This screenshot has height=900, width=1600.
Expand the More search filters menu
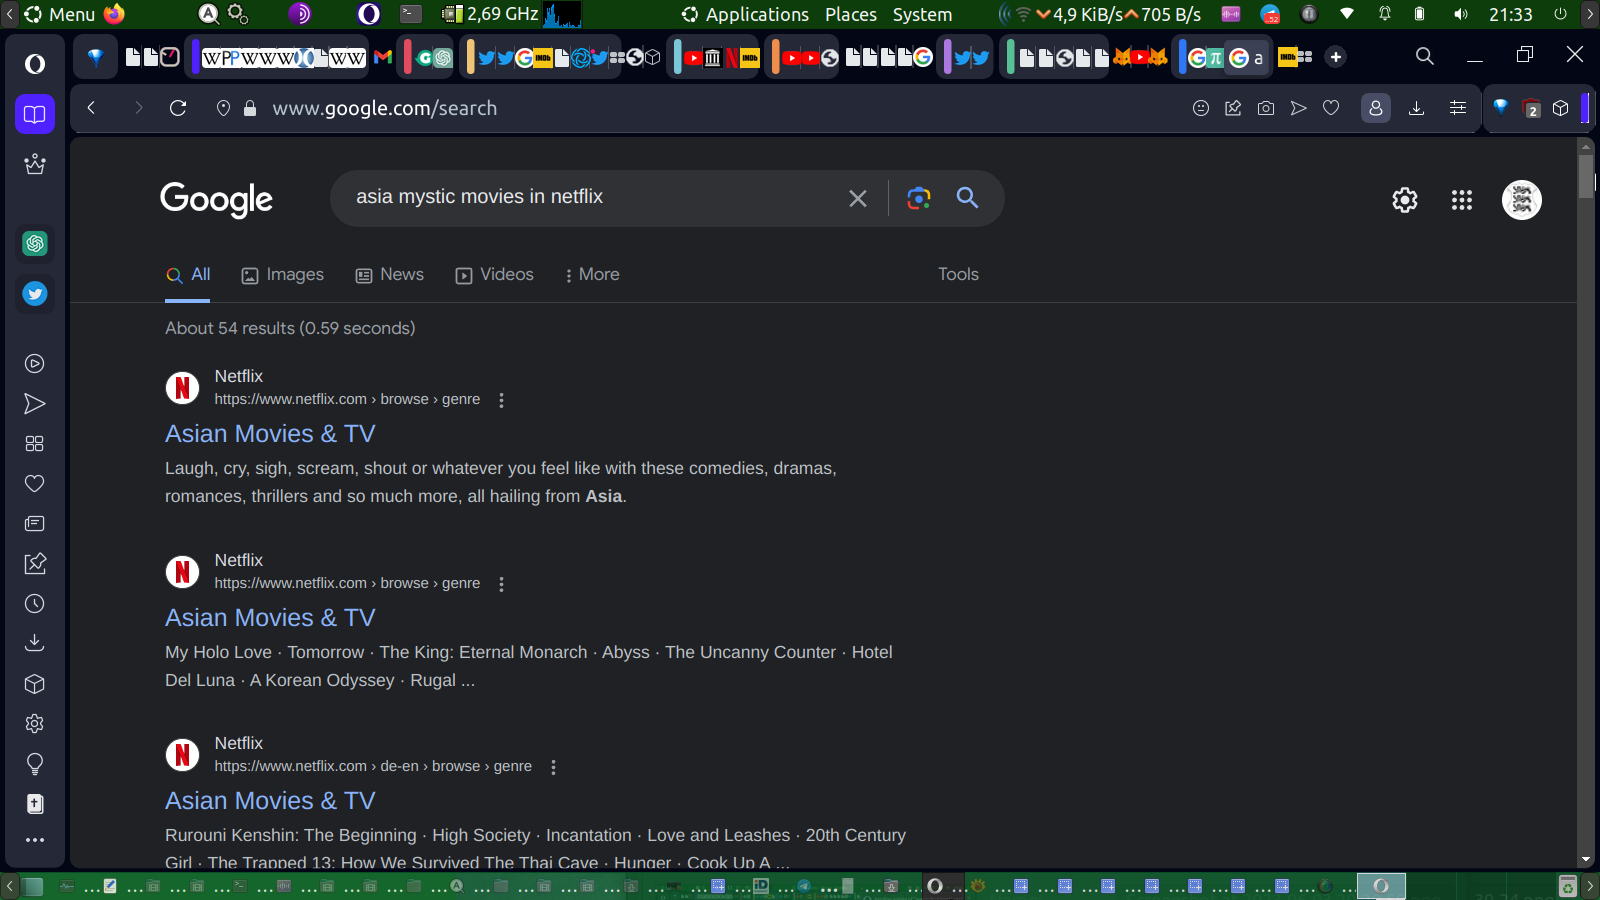592,275
